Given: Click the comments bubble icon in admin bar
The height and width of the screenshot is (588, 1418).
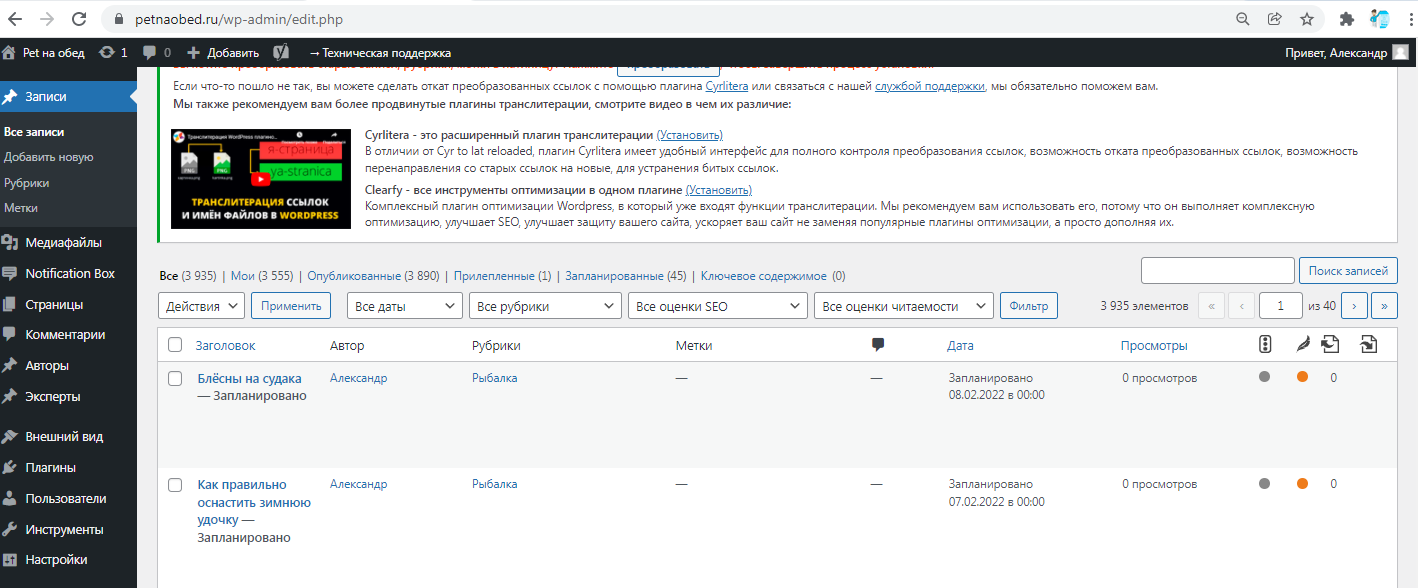Looking at the screenshot, I should pyautogui.click(x=150, y=52).
